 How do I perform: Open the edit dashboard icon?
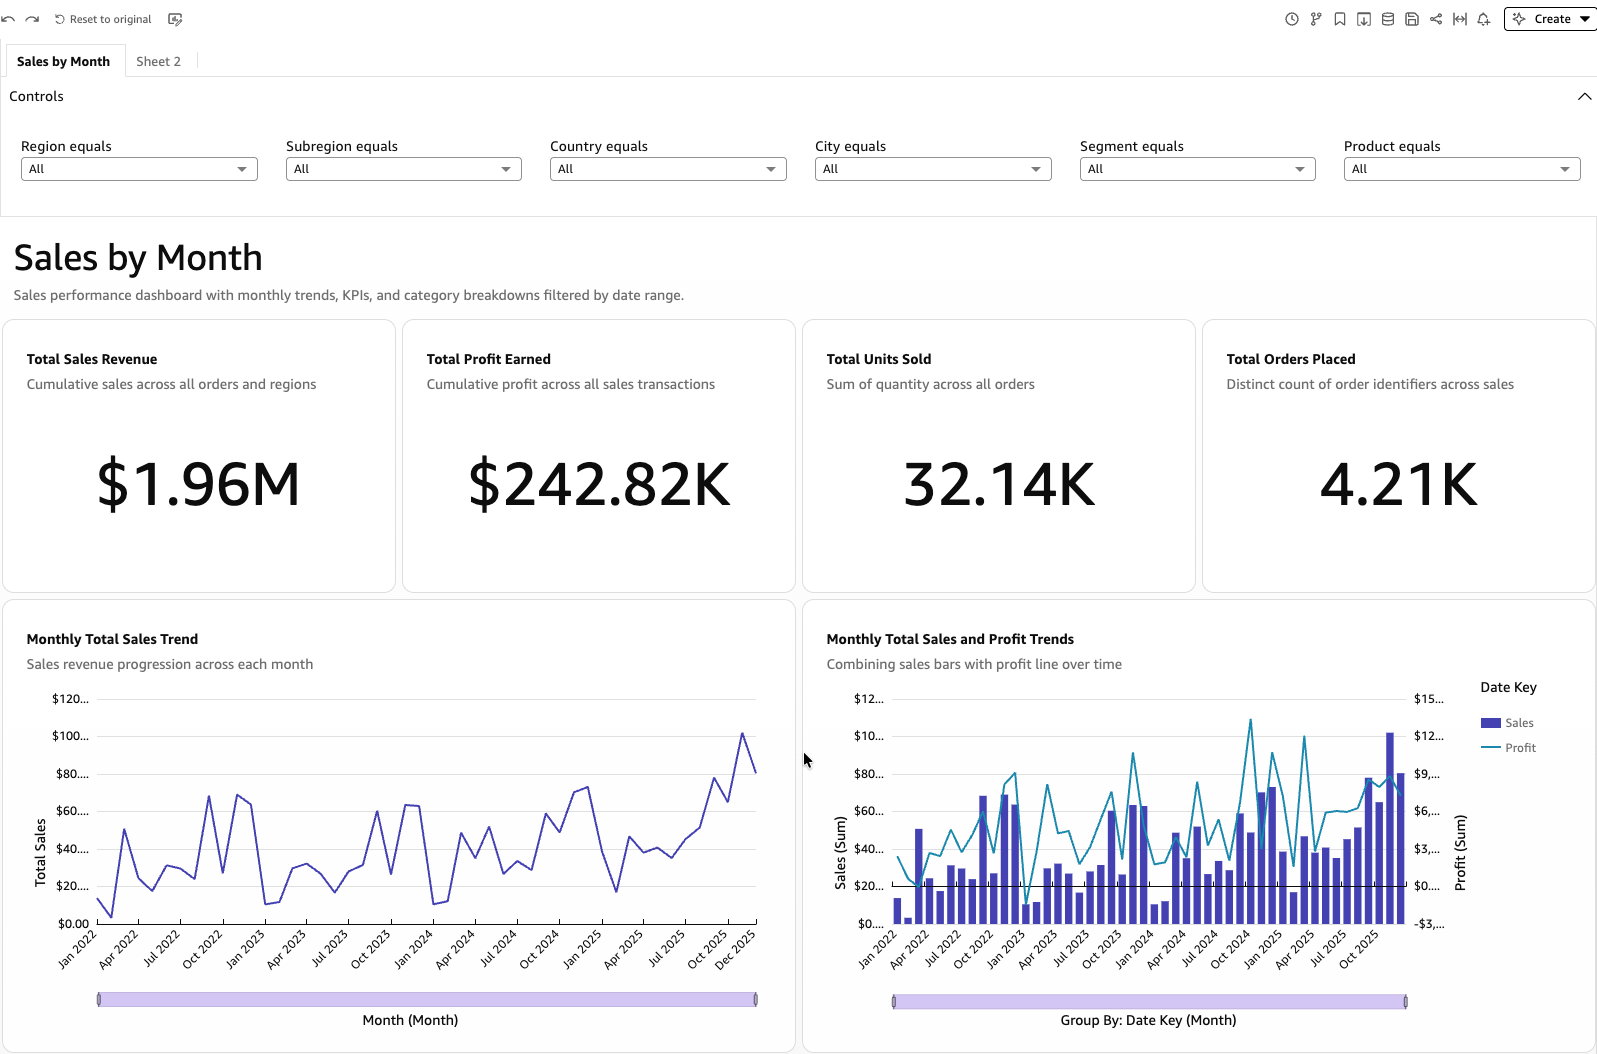pos(175,19)
